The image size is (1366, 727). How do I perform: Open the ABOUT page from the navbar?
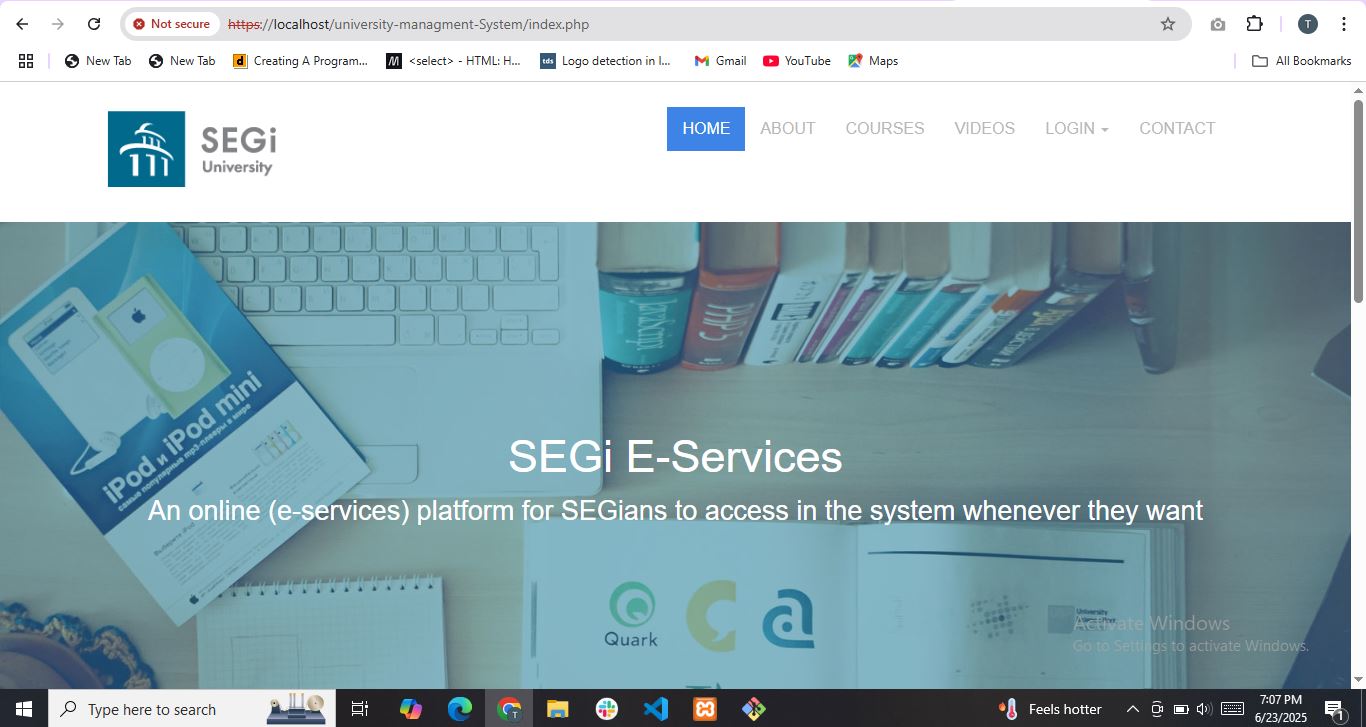click(788, 129)
